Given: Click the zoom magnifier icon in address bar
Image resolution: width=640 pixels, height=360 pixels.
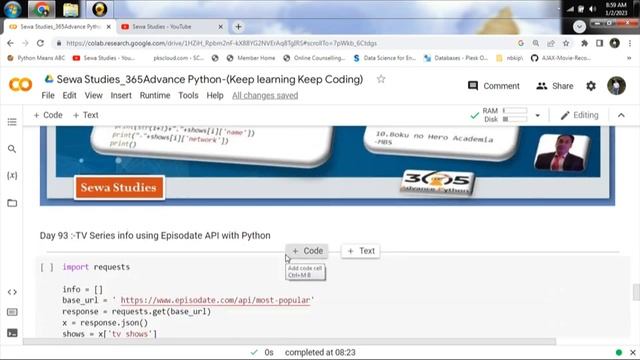Looking at the screenshot, I should 536,43.
